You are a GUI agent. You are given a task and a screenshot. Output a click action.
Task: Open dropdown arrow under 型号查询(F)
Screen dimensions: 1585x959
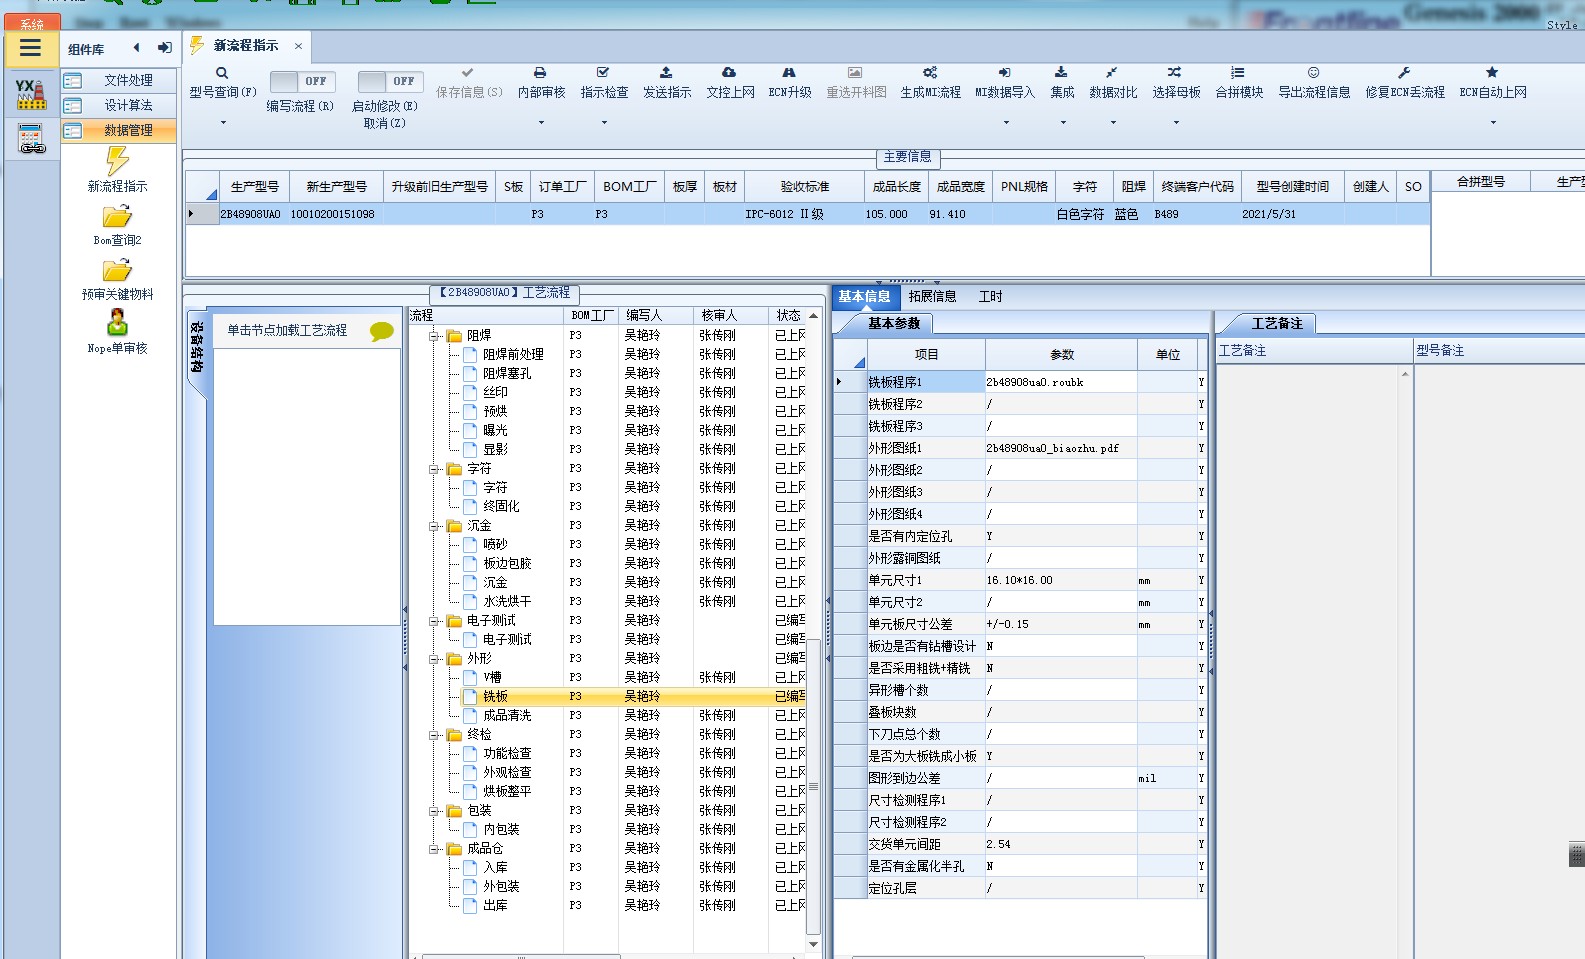(x=222, y=123)
